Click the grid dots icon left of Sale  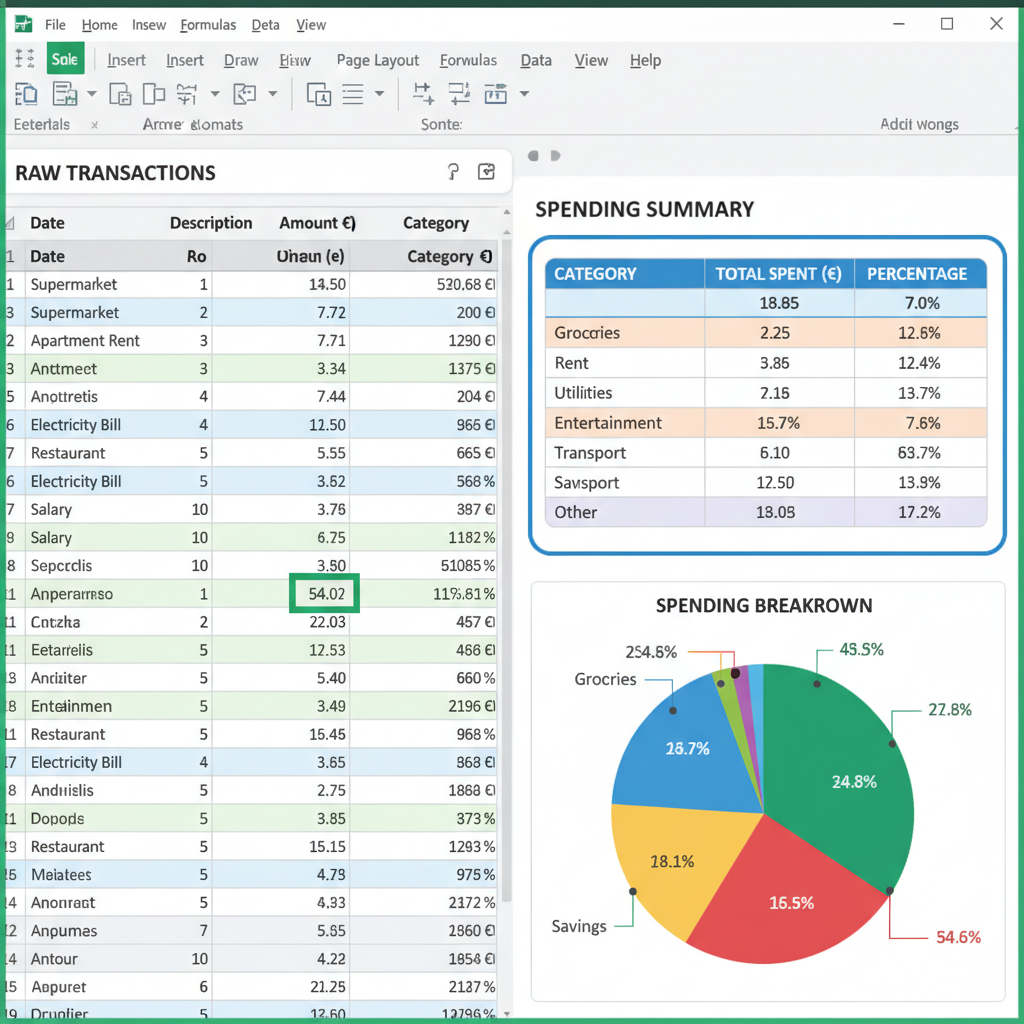[x=26, y=59]
